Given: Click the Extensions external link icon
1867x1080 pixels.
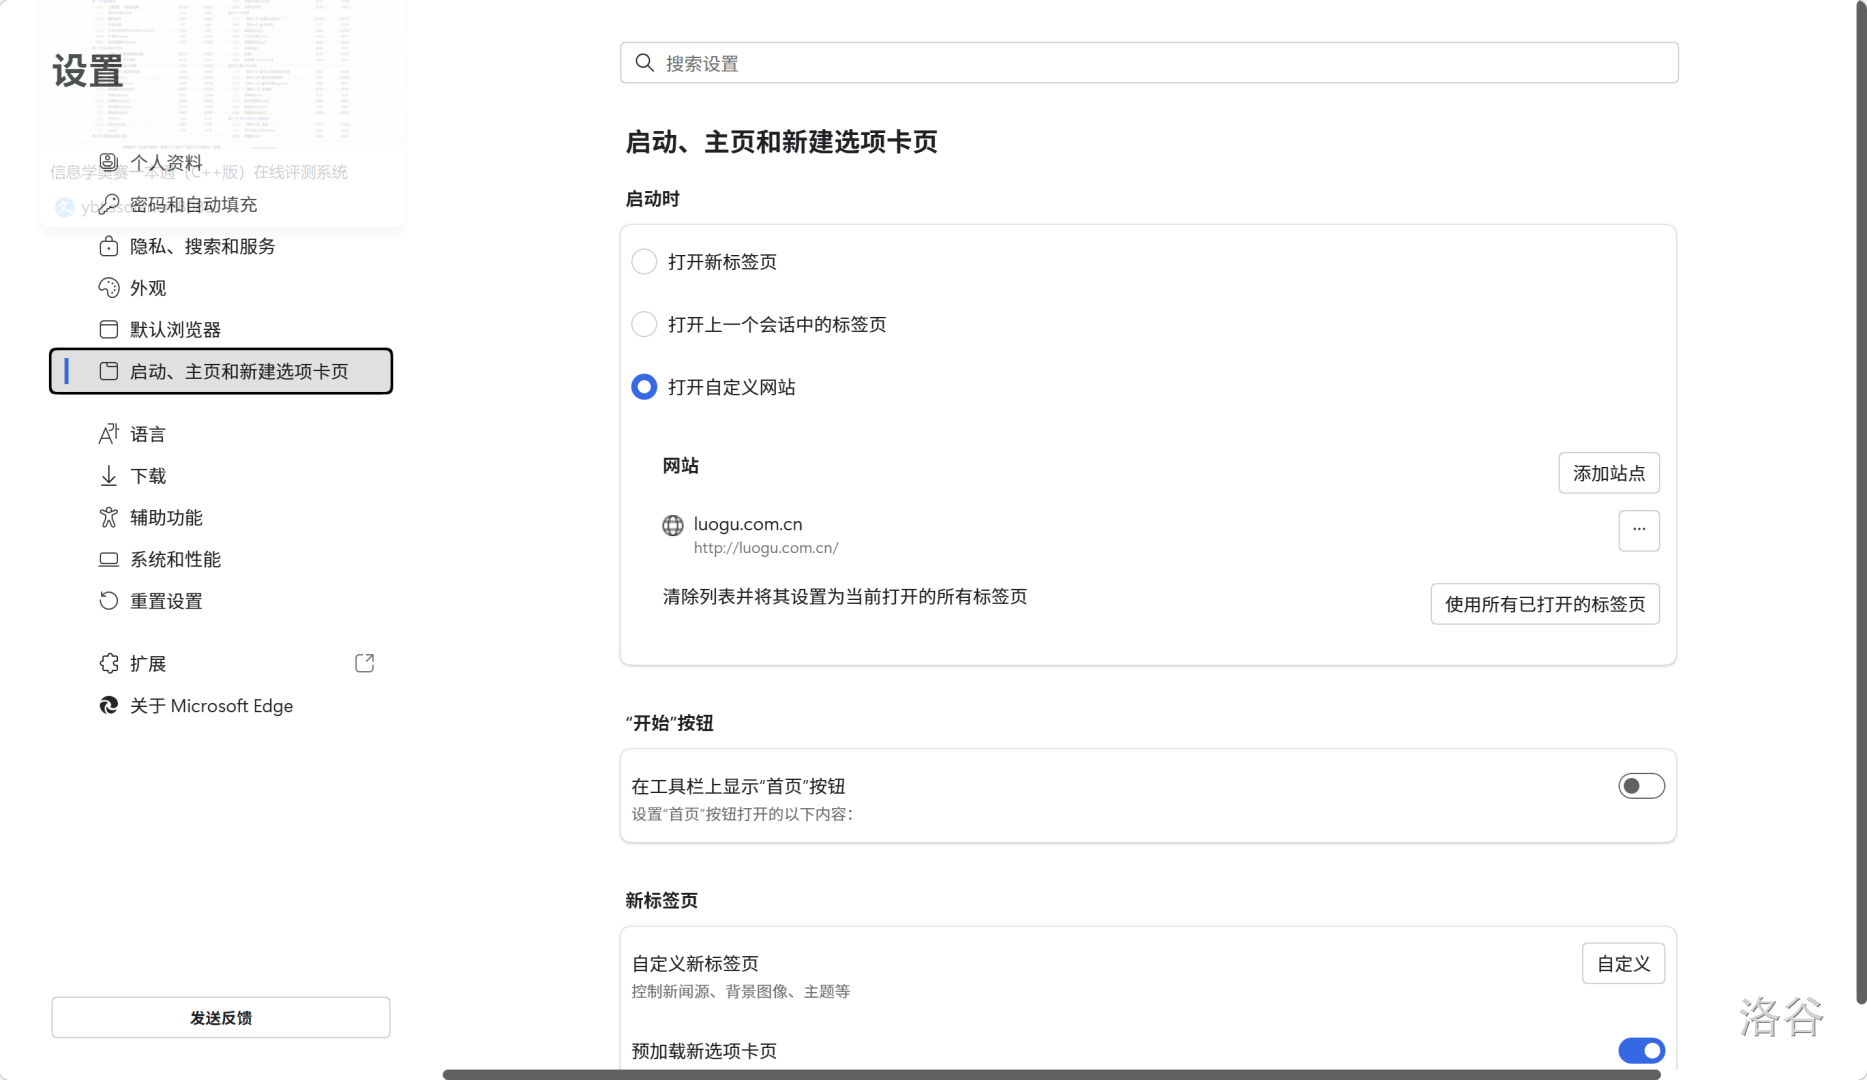Looking at the screenshot, I should pos(364,663).
